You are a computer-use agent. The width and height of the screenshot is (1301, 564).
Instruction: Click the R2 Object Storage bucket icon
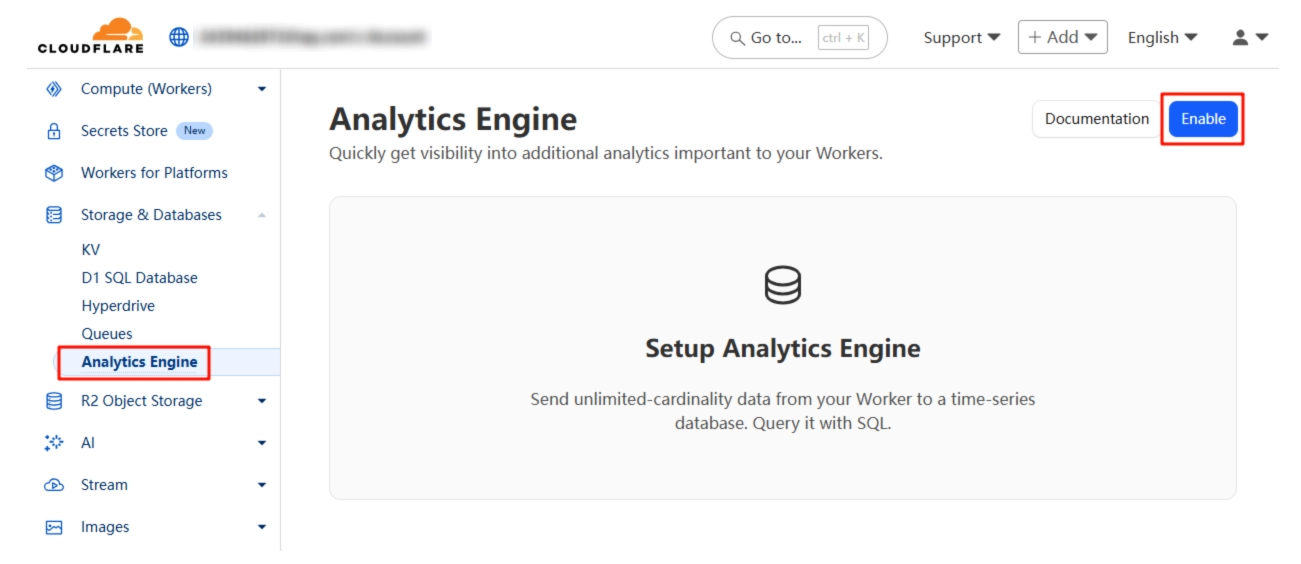coord(54,401)
